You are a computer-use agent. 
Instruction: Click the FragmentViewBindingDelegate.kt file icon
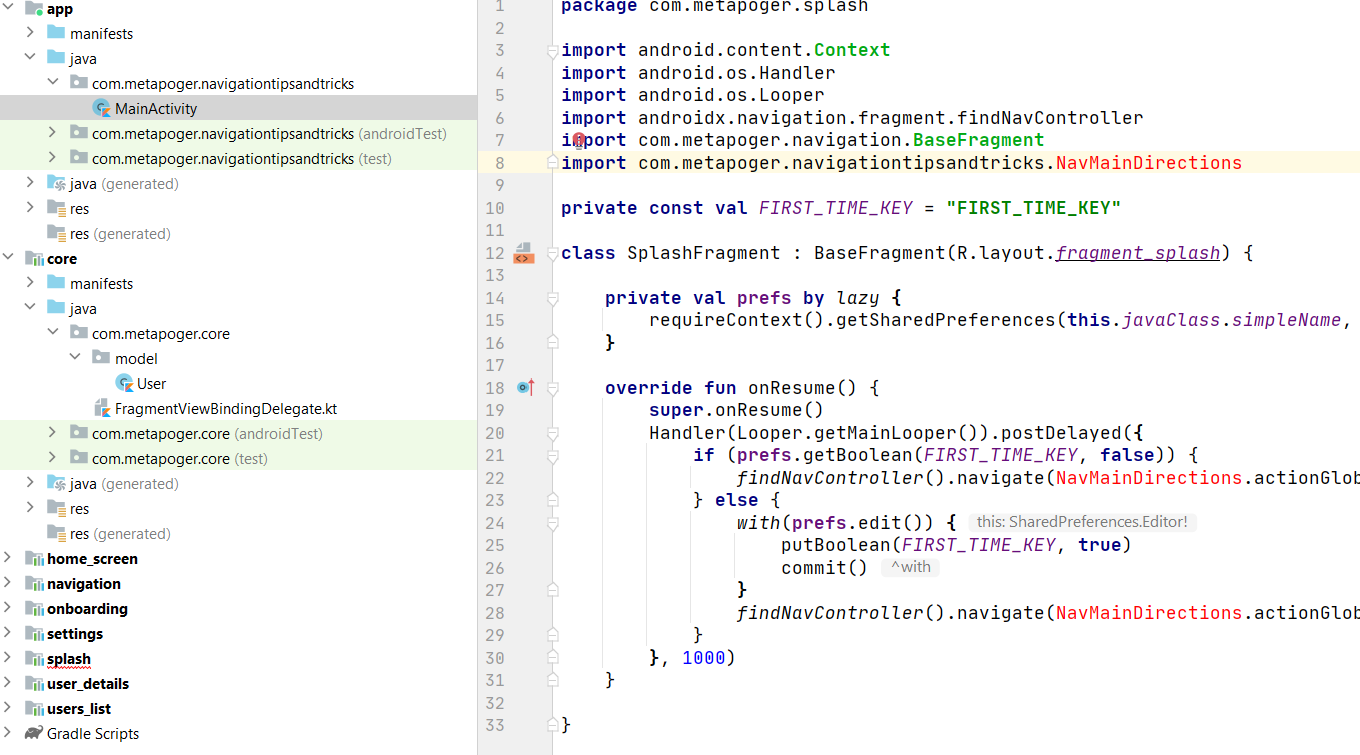point(101,408)
